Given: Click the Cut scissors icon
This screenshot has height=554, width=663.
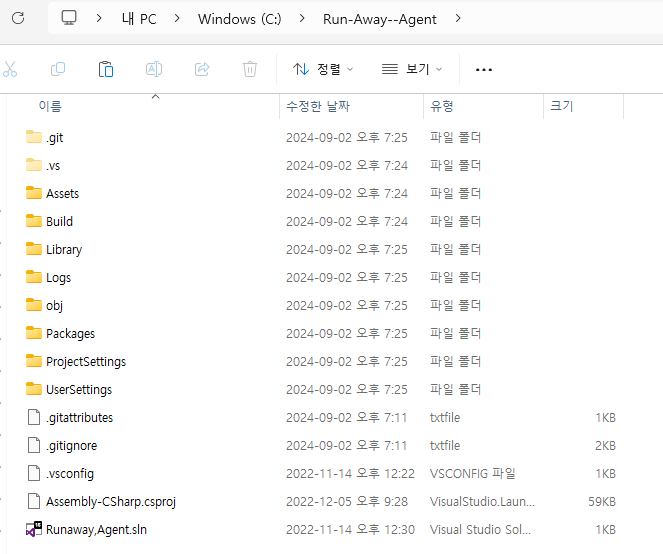Looking at the screenshot, I should pos(10,69).
